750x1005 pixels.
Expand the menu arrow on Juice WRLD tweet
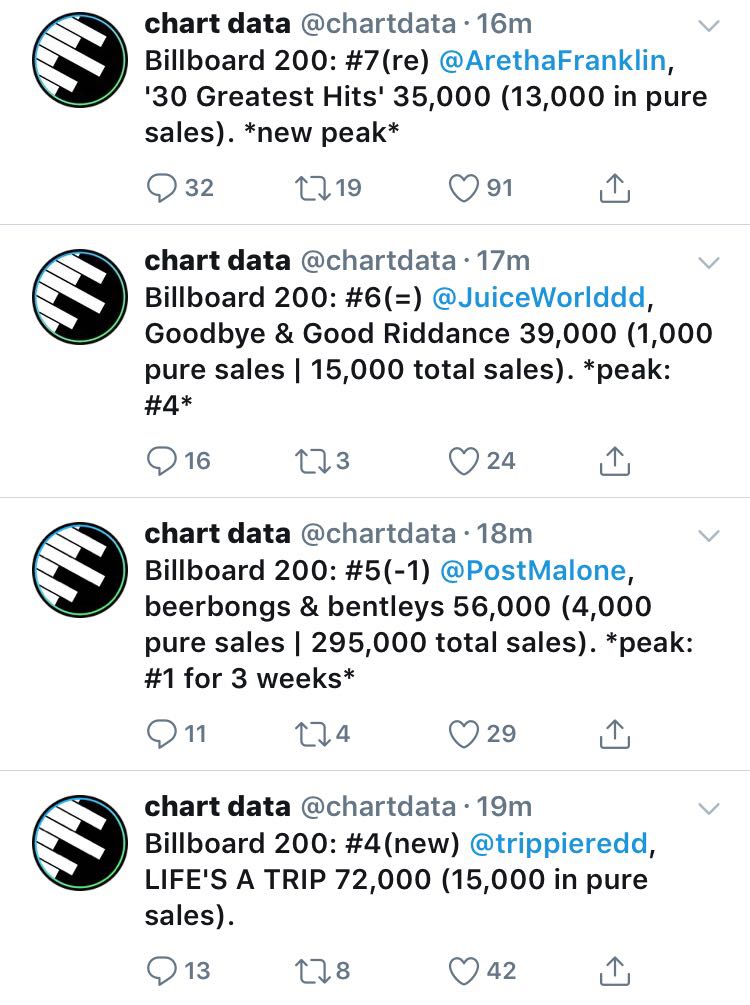(x=708, y=263)
